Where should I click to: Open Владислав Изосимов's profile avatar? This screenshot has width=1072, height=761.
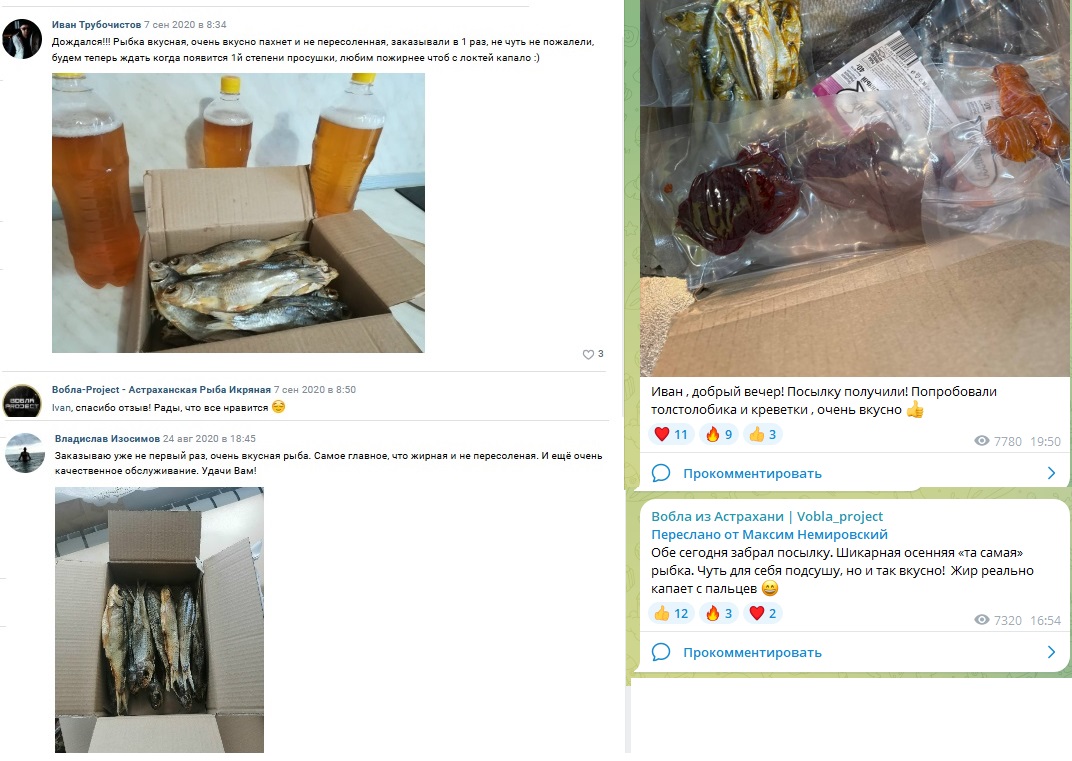coord(25,453)
